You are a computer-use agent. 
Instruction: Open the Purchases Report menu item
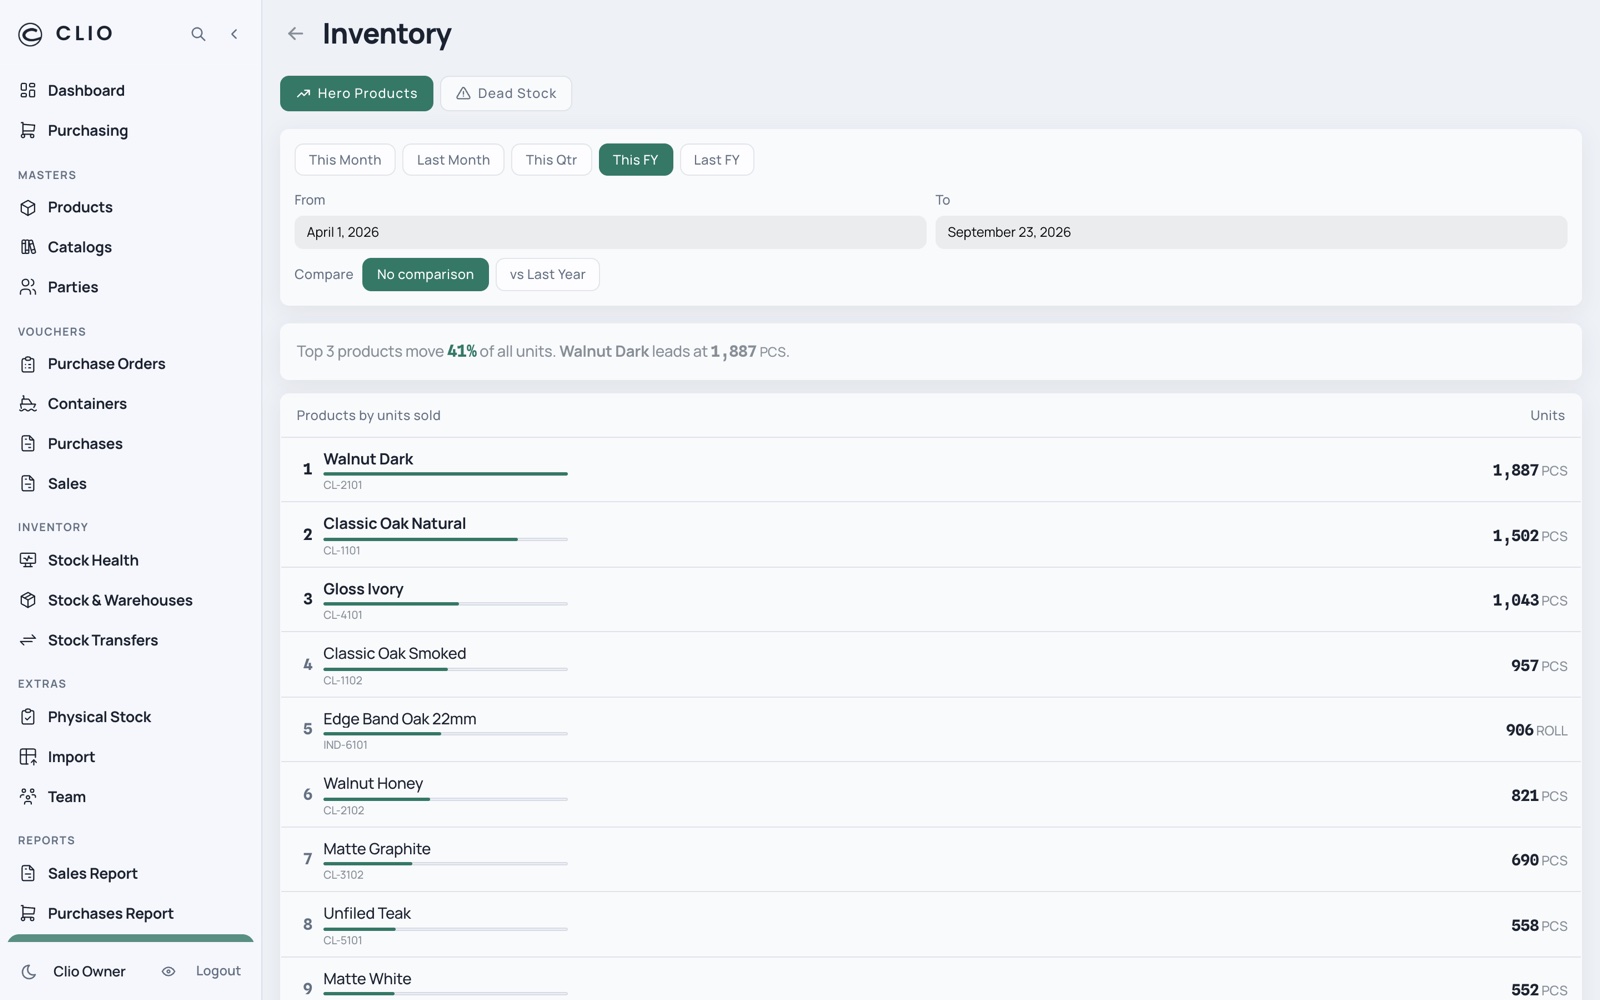click(130, 914)
